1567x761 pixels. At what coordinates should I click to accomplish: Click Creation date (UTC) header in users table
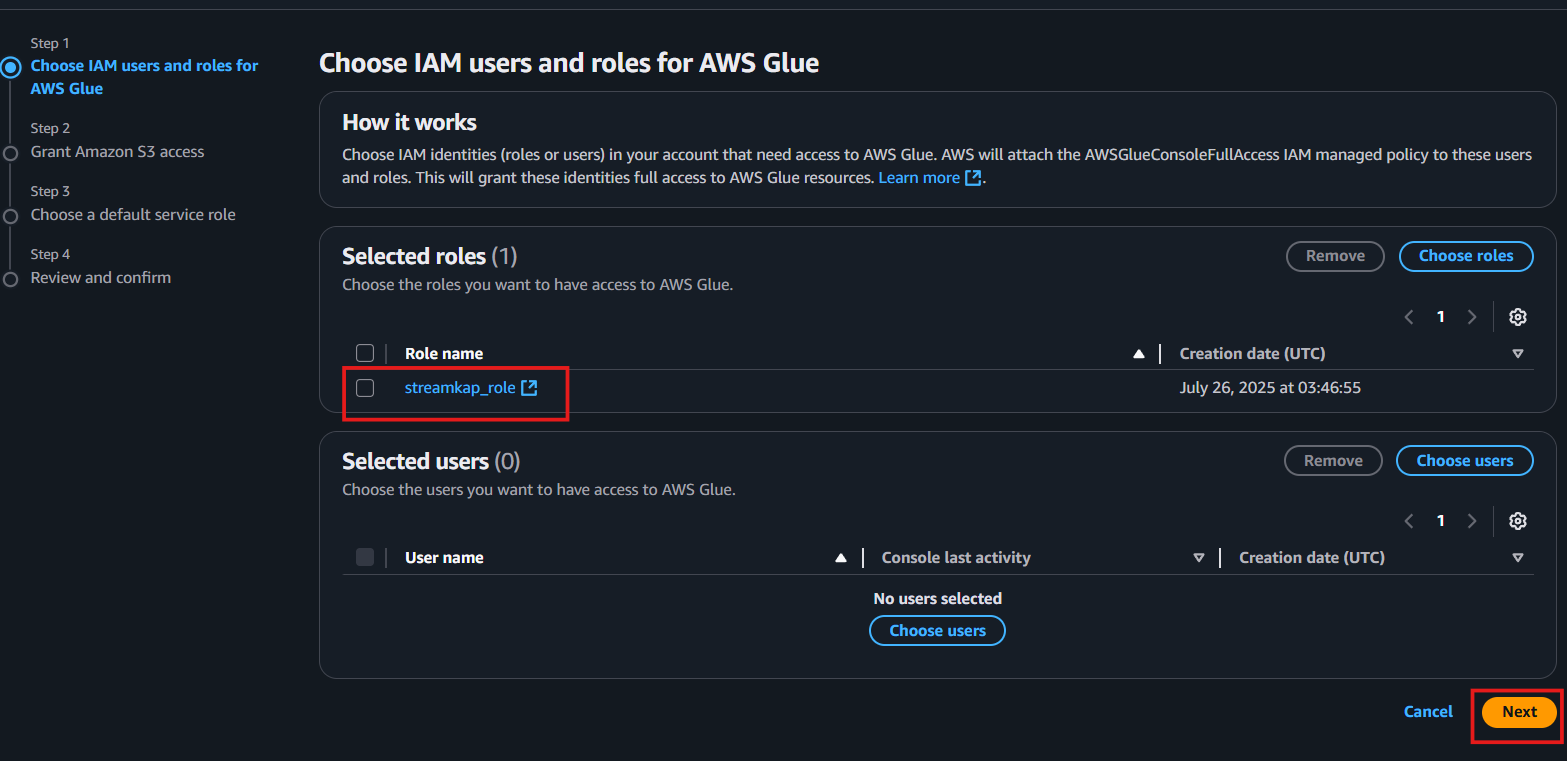click(1312, 558)
